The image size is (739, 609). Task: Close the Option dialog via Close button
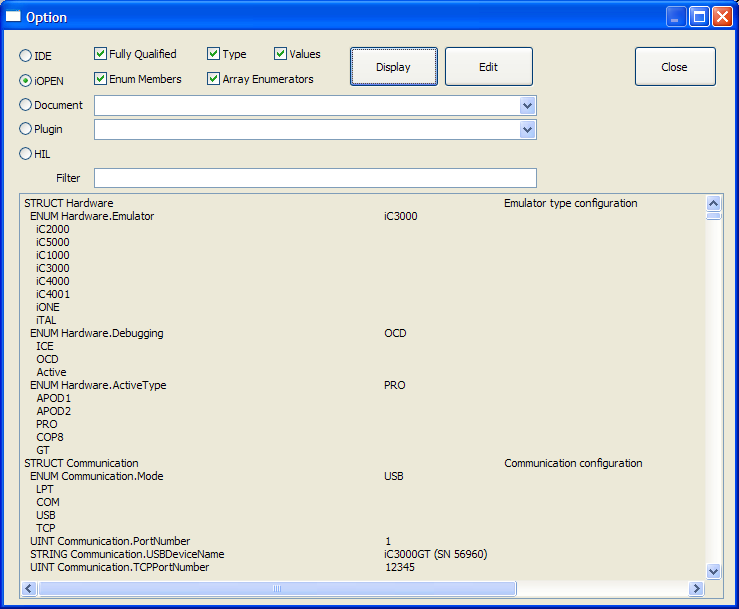675,66
